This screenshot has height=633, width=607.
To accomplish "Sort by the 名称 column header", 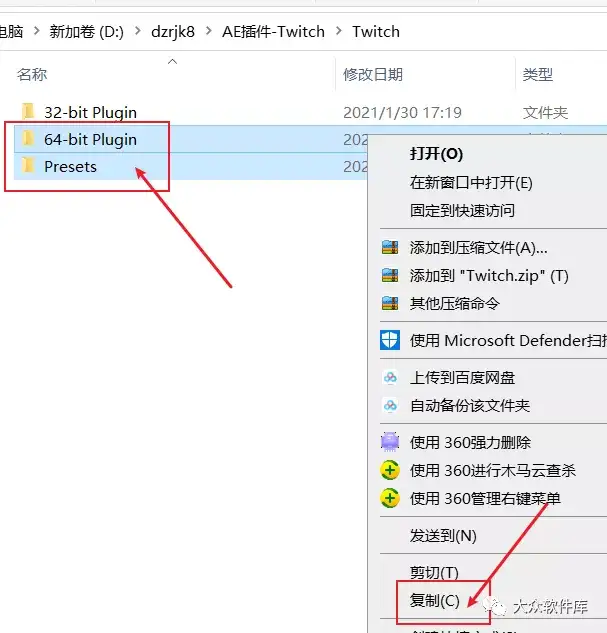I will [x=32, y=74].
